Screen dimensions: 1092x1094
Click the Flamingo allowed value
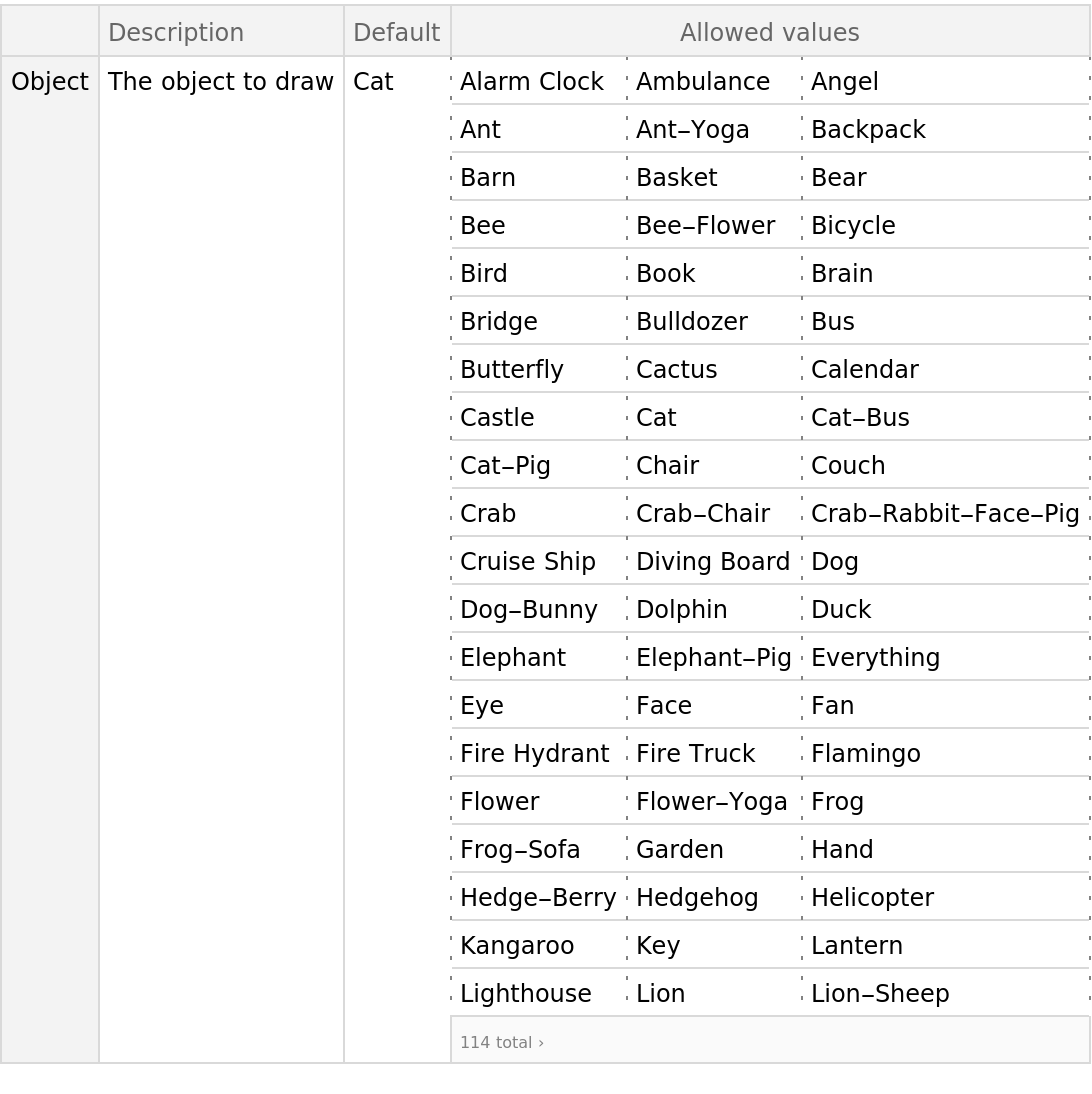click(865, 753)
